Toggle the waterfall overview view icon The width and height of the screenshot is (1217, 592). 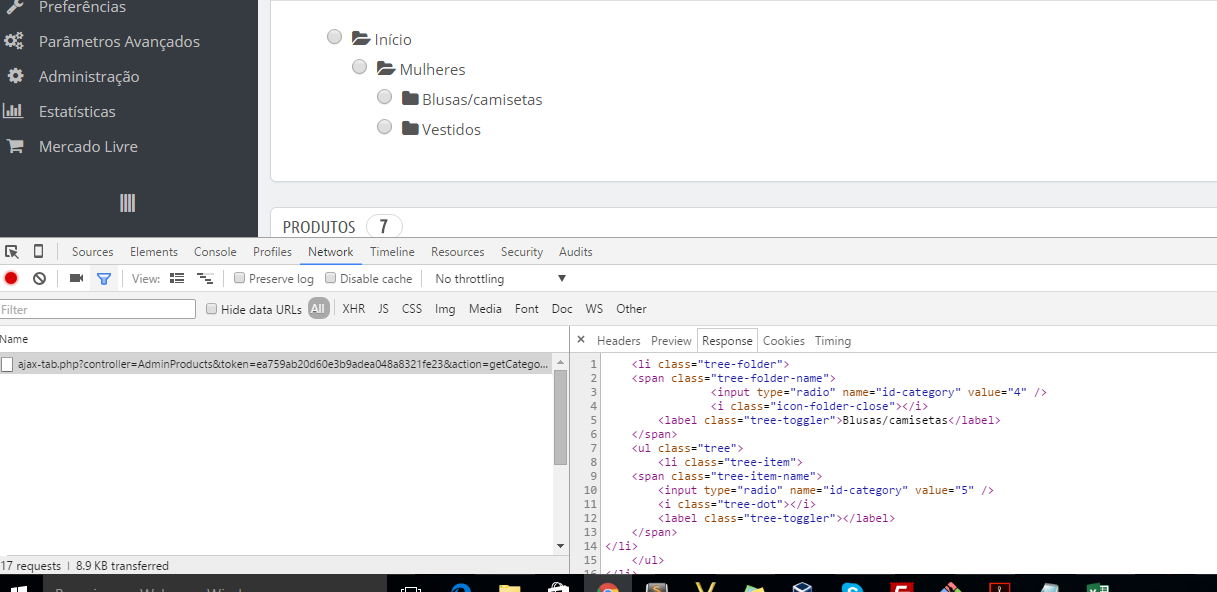[205, 279]
